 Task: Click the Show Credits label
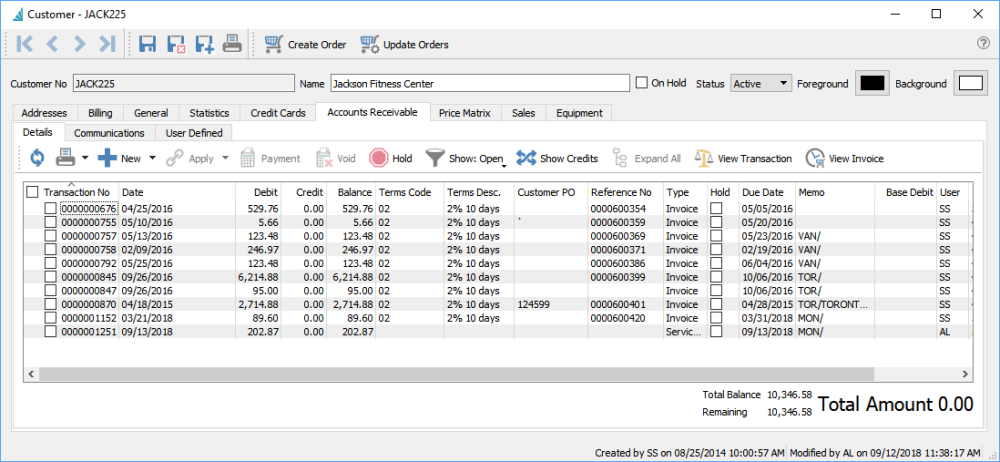point(569,158)
